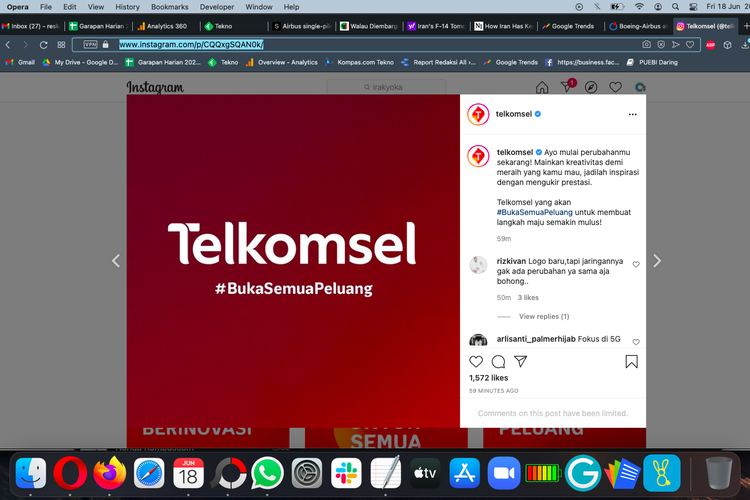Like rizkivan's comment with small heart
The width and height of the screenshot is (750, 500).
[x=636, y=264]
